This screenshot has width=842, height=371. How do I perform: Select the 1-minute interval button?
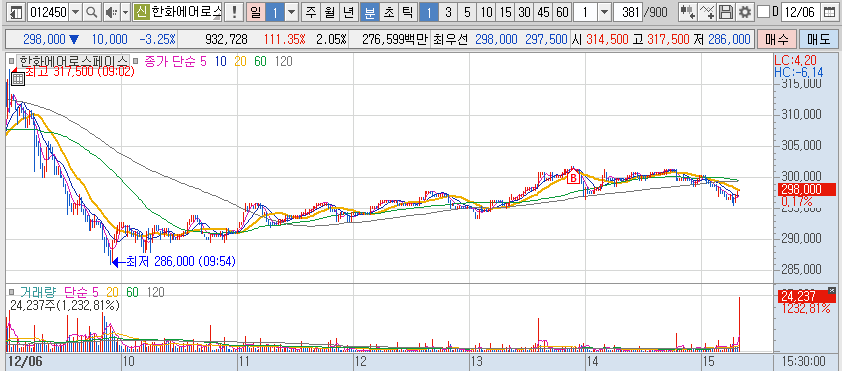429,12
